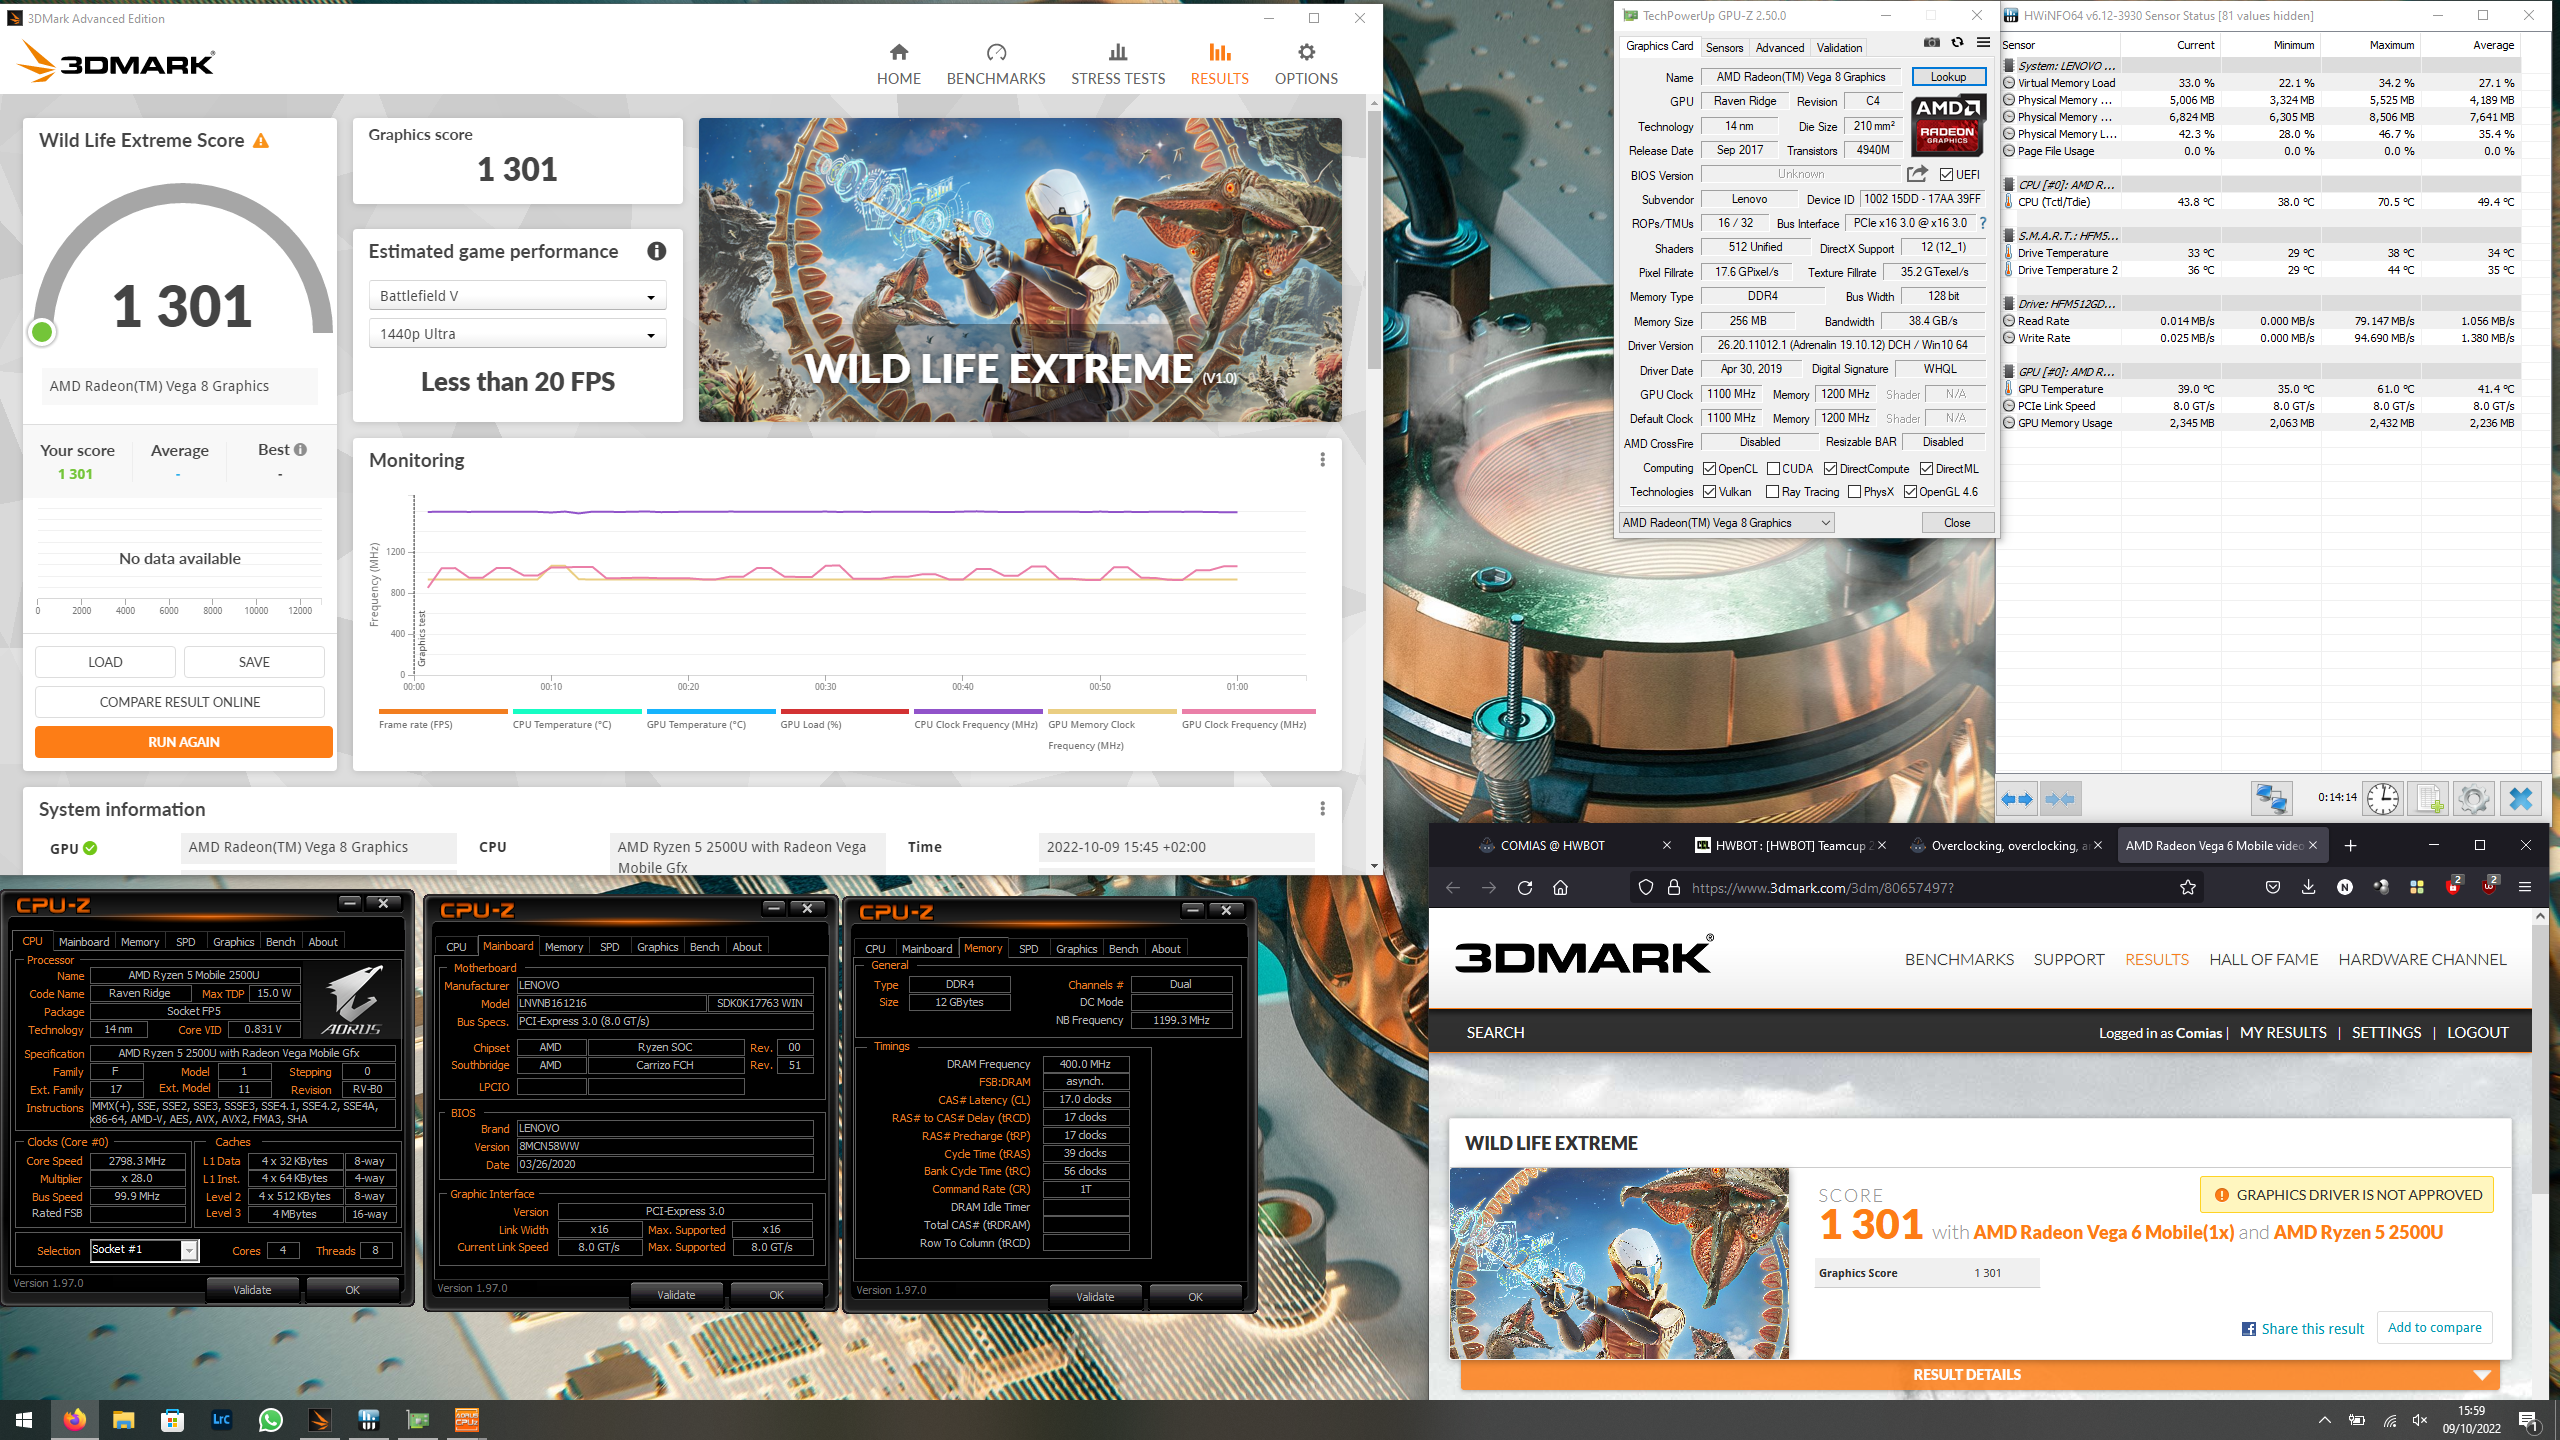The image size is (2560, 1440).
Task: Click GPU-Z BIOS export share icon
Action: click(1916, 174)
